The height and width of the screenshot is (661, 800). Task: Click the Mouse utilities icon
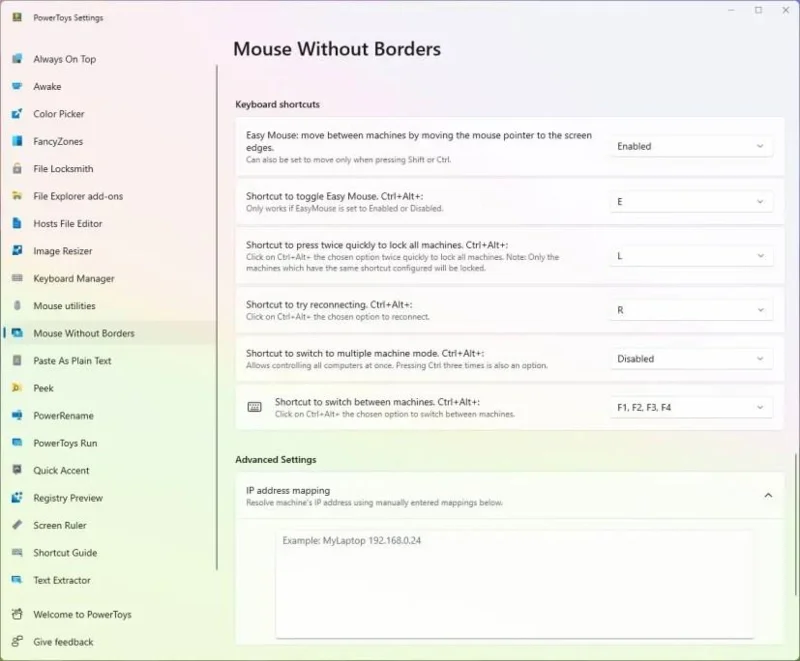point(17,306)
